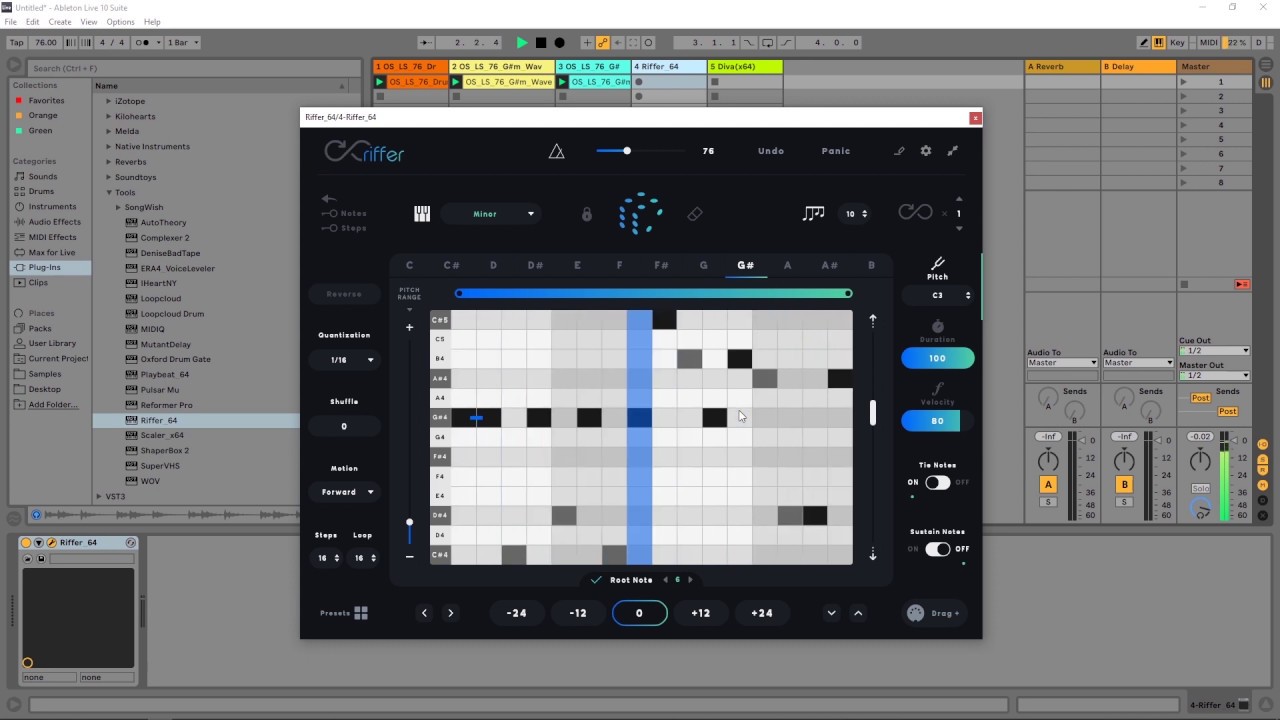Open the File menu
The height and width of the screenshot is (720, 1280).
pos(10,22)
